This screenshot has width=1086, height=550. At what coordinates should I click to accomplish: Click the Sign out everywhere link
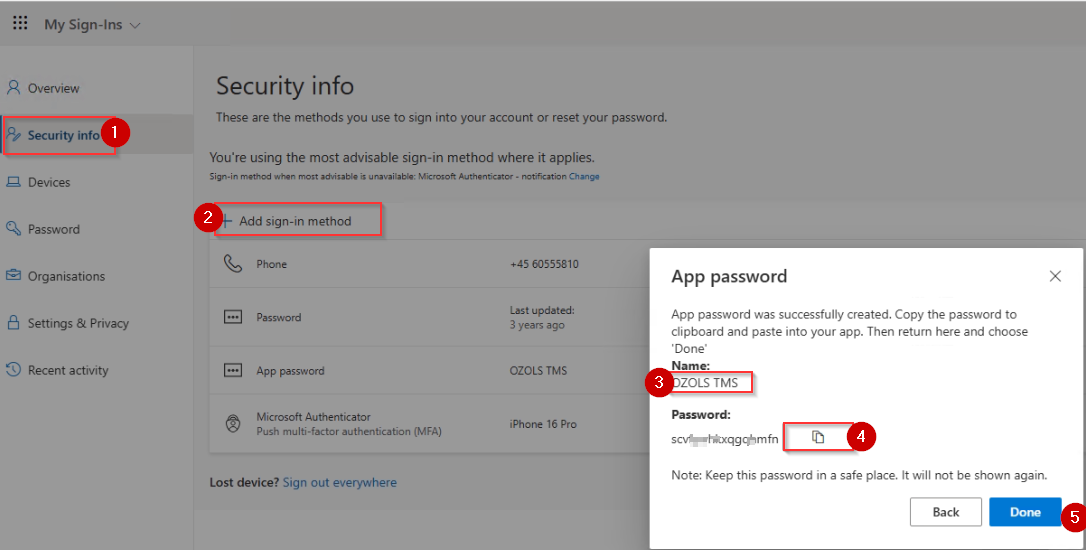(x=339, y=483)
